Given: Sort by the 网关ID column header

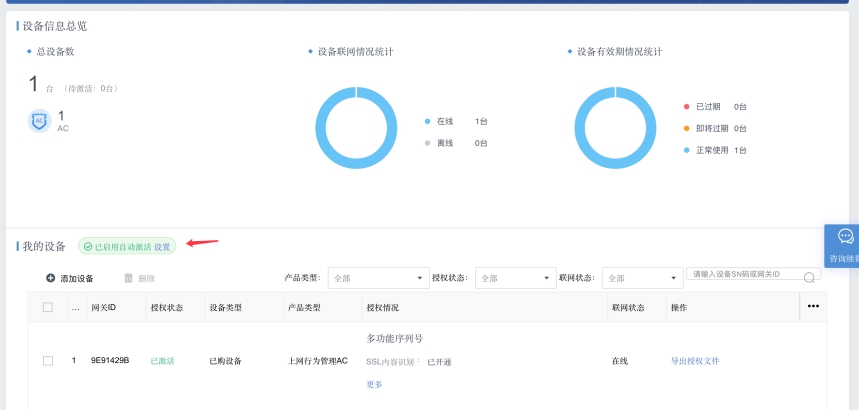Looking at the screenshot, I should [104, 307].
